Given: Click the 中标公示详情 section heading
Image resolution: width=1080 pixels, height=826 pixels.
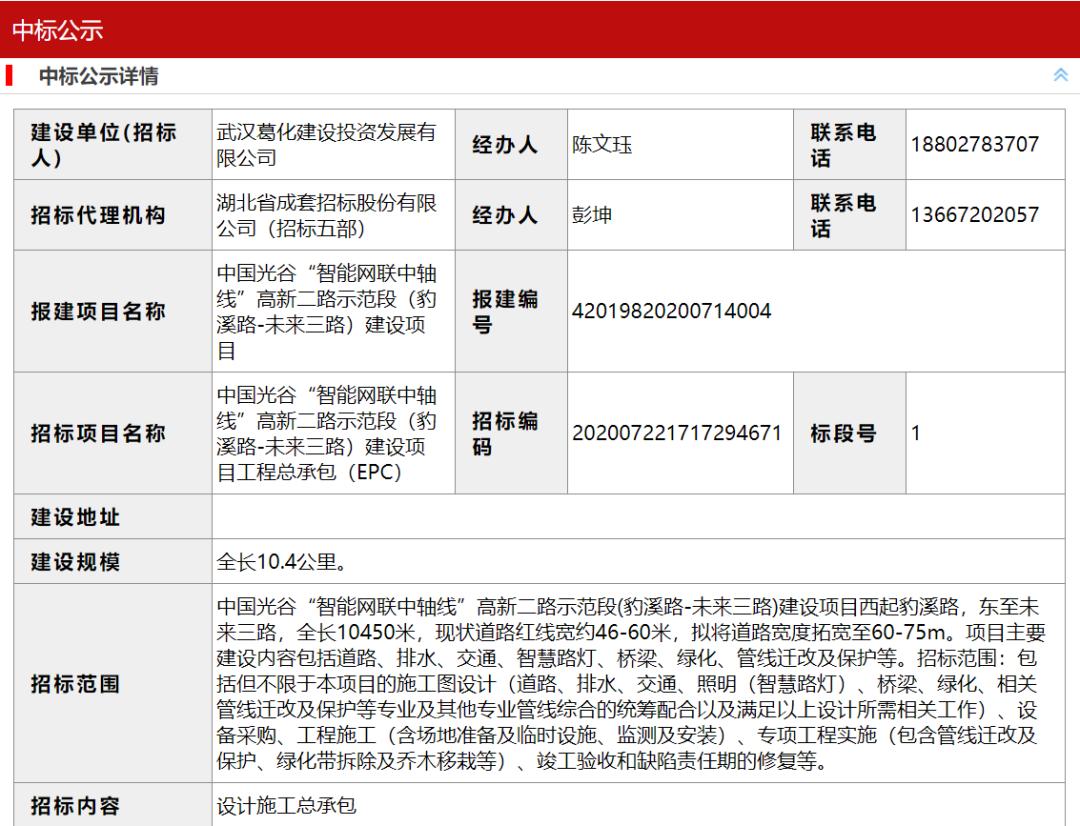Looking at the screenshot, I should 98,76.
